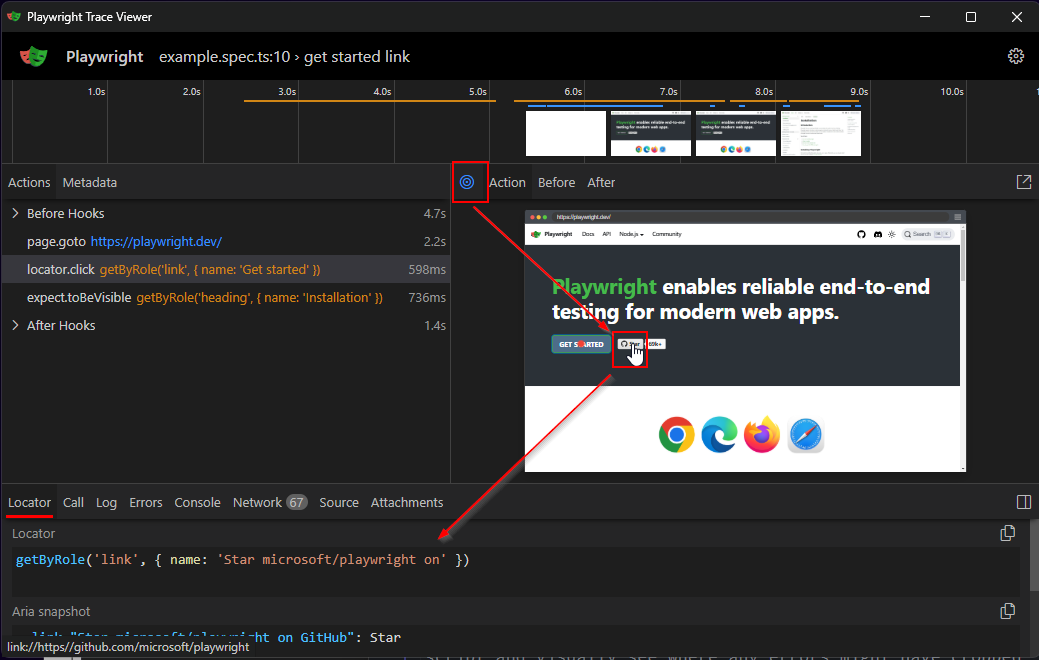Click the Chrome browser logo in snapshot
This screenshot has width=1039, height=660.
coord(677,435)
